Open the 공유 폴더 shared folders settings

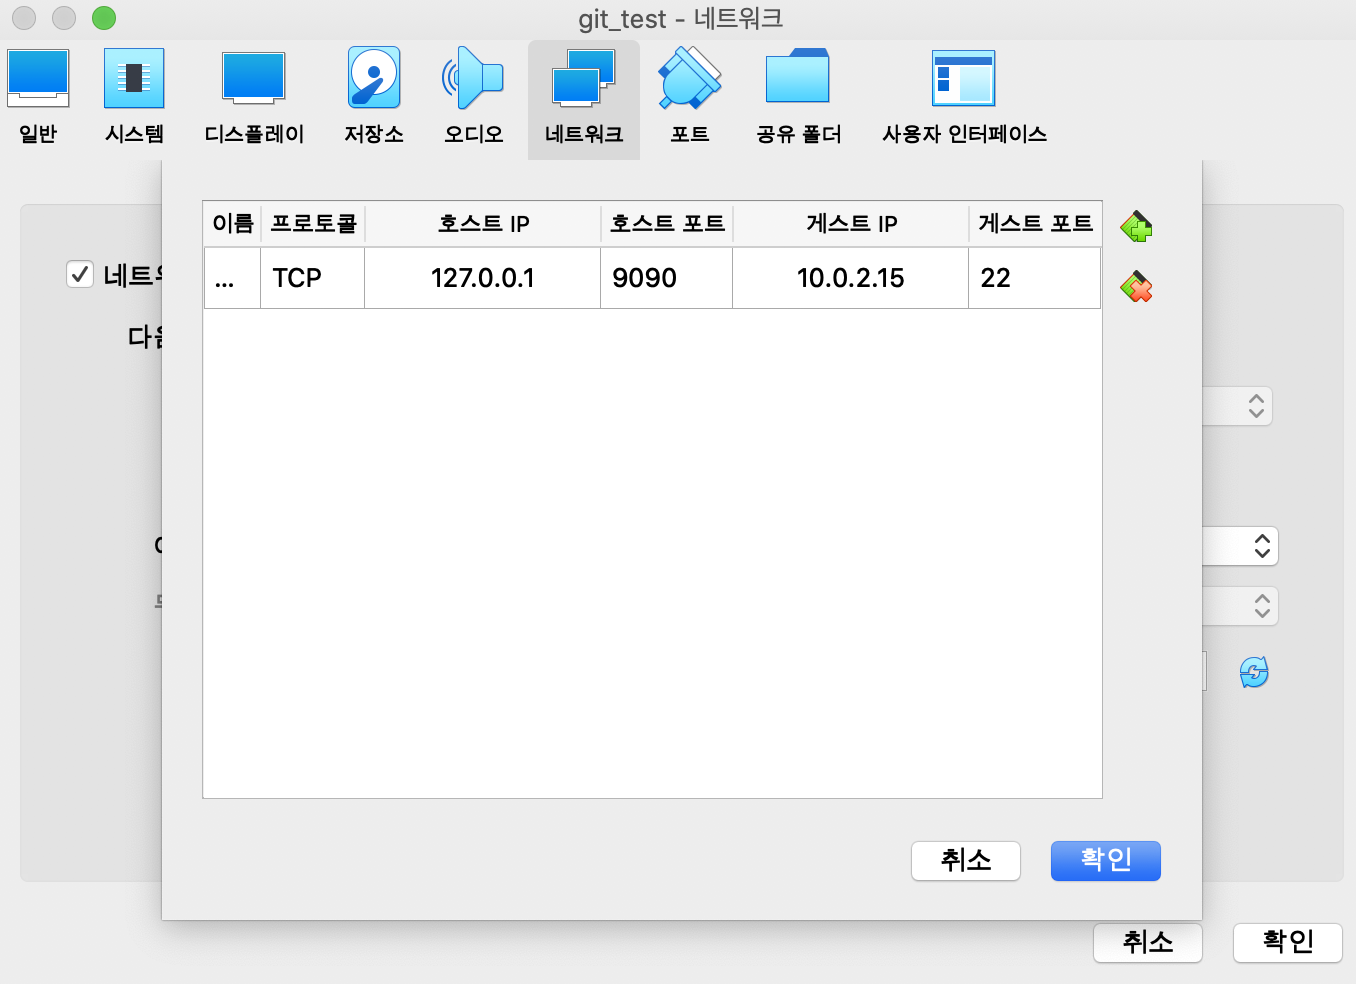(798, 98)
